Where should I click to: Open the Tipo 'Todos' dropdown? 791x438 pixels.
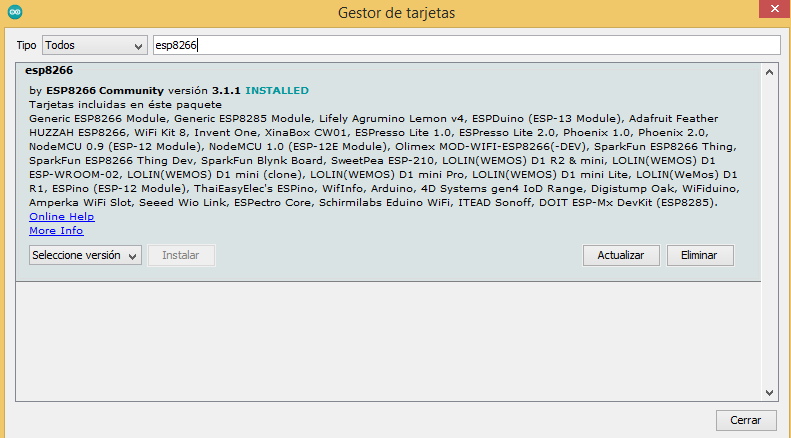95,45
